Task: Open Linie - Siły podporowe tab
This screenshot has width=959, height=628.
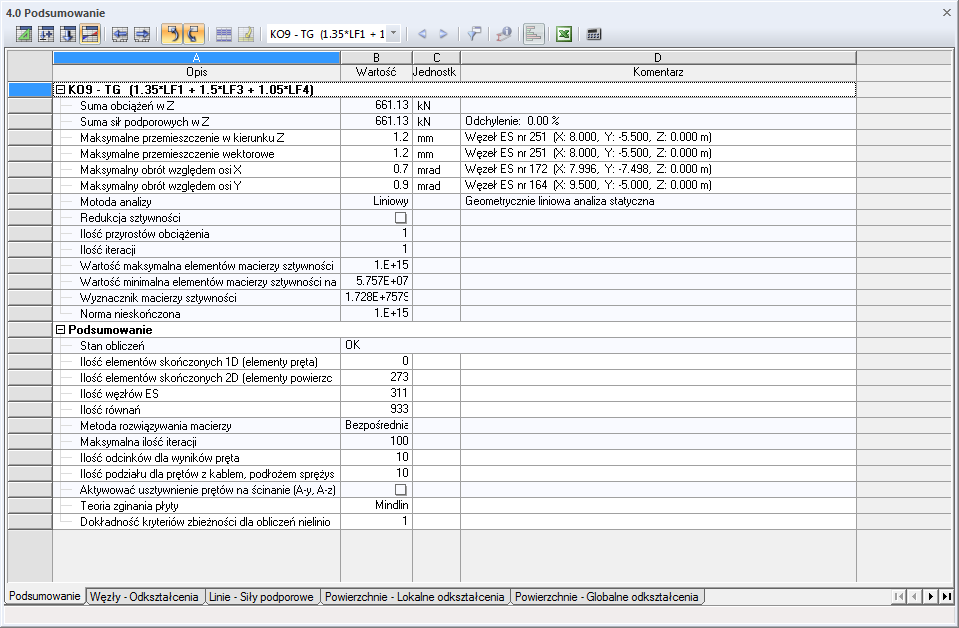Action: [x=261, y=597]
